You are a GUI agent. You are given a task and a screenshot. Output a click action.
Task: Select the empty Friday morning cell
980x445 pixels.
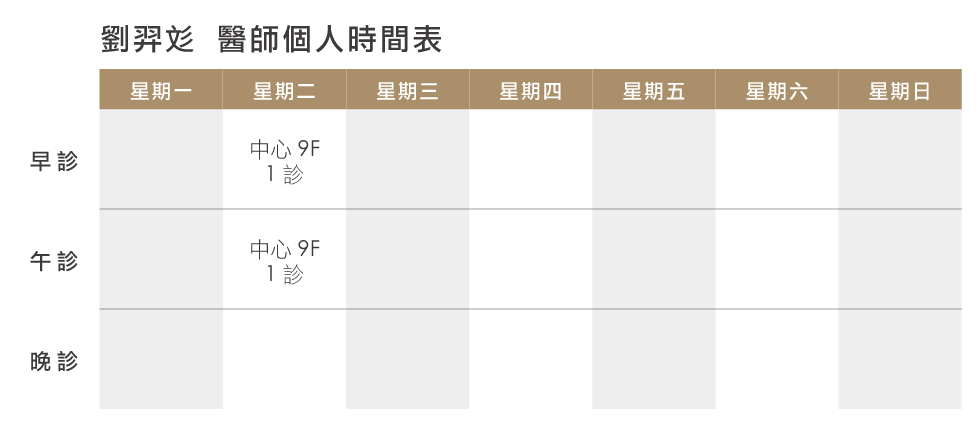653,160
